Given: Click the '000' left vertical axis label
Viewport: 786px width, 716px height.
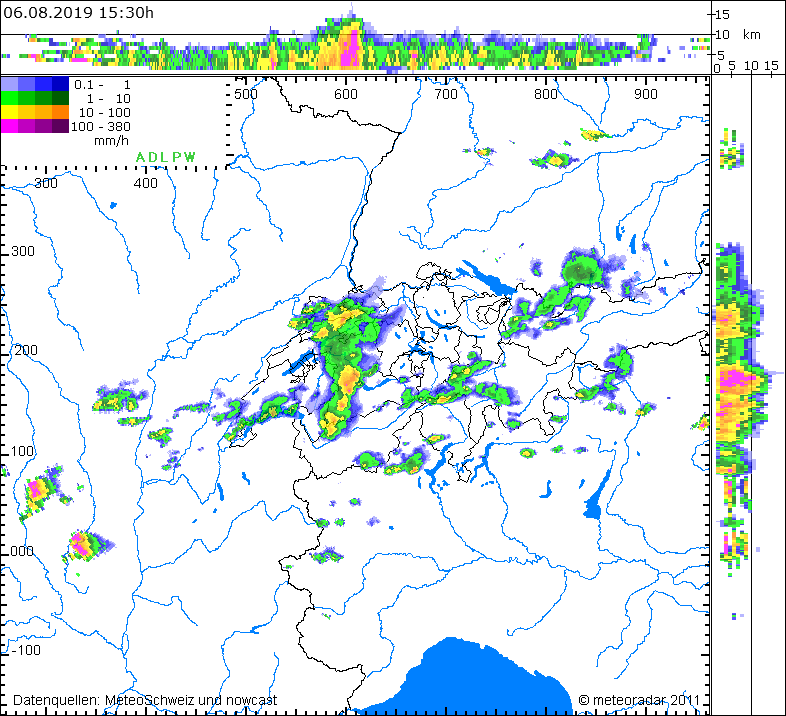Looking at the screenshot, I should pos(22,551).
